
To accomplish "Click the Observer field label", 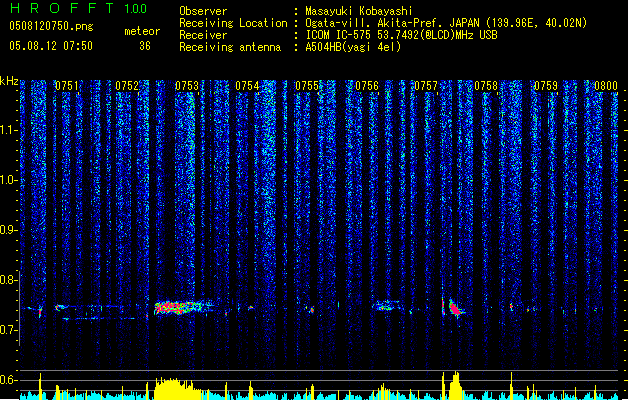I will point(203,11).
